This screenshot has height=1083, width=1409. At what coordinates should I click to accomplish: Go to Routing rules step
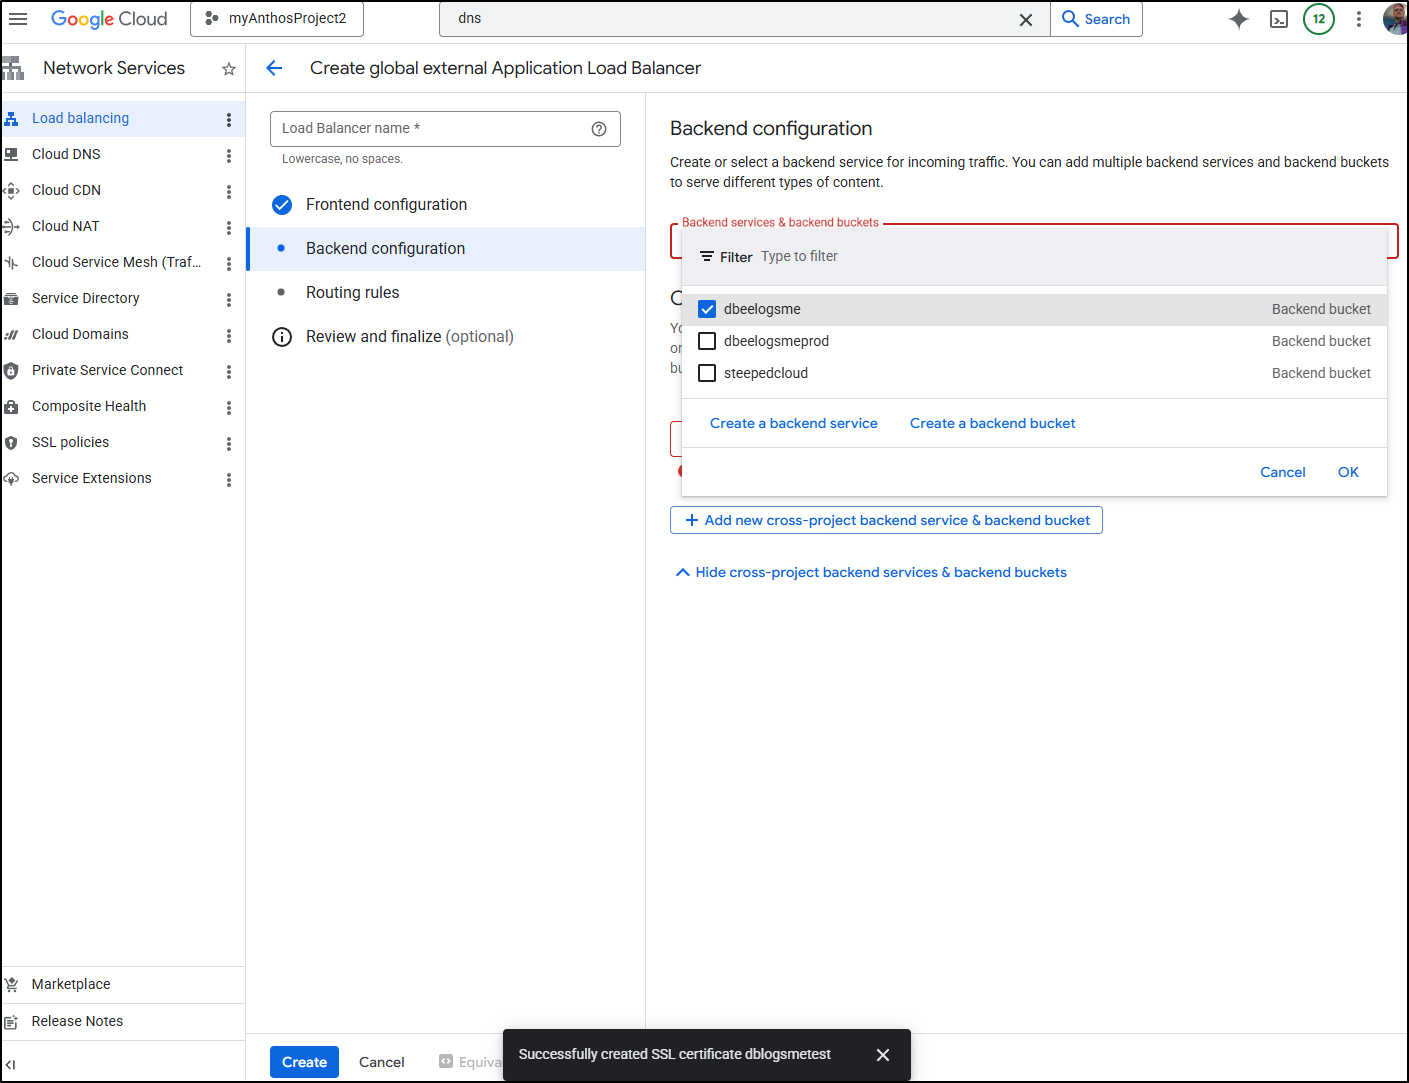pyautogui.click(x=352, y=292)
